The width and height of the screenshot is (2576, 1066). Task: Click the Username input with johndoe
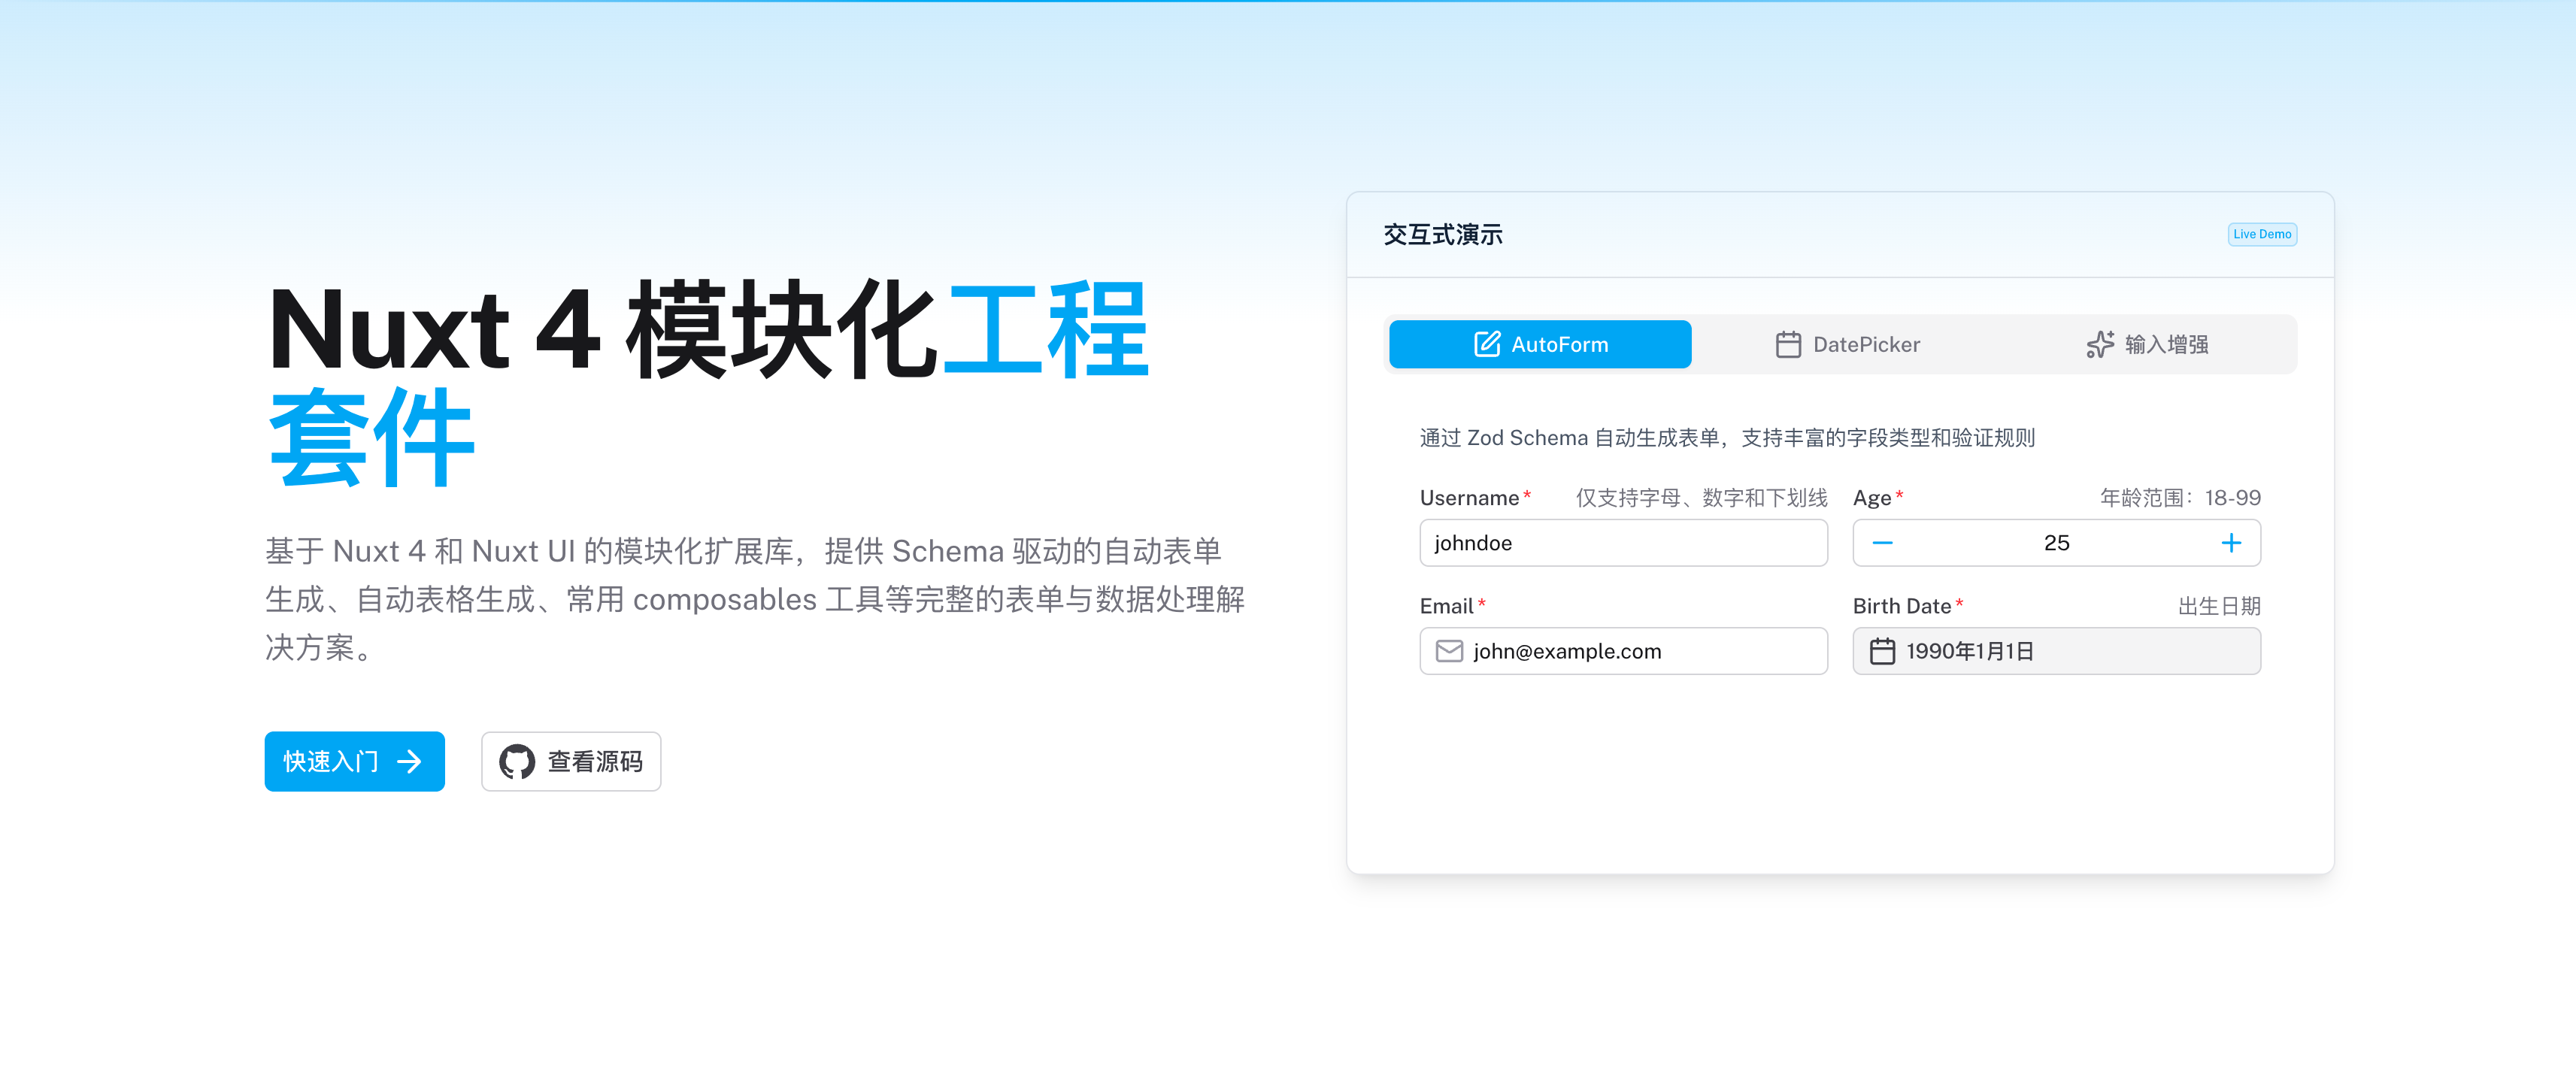click(1623, 543)
